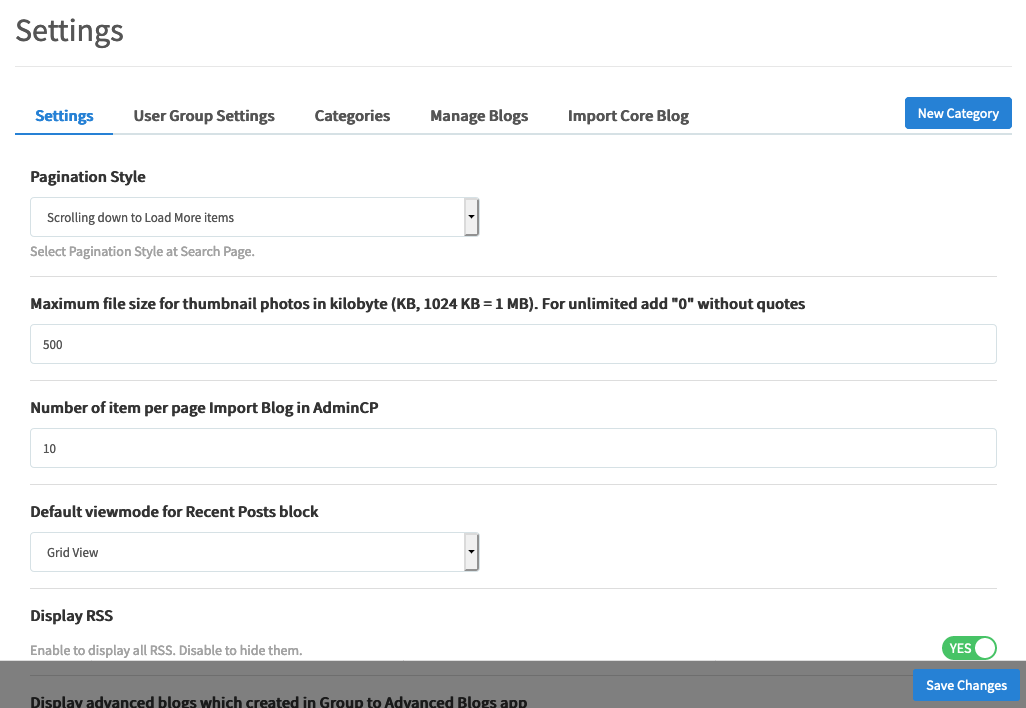Click the Pagination Style dropdown arrow
The height and width of the screenshot is (708, 1026).
pos(472,217)
